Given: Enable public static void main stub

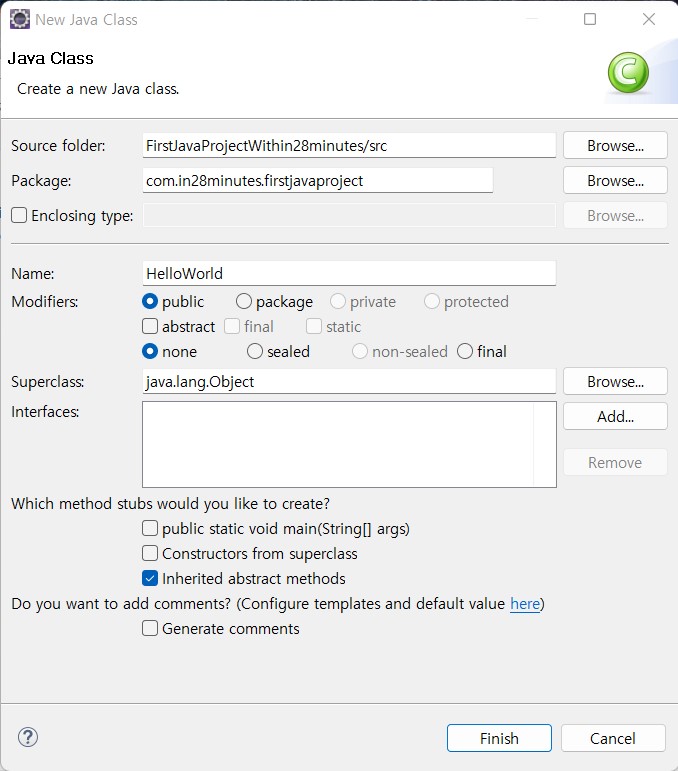Looking at the screenshot, I should pyautogui.click(x=150, y=528).
